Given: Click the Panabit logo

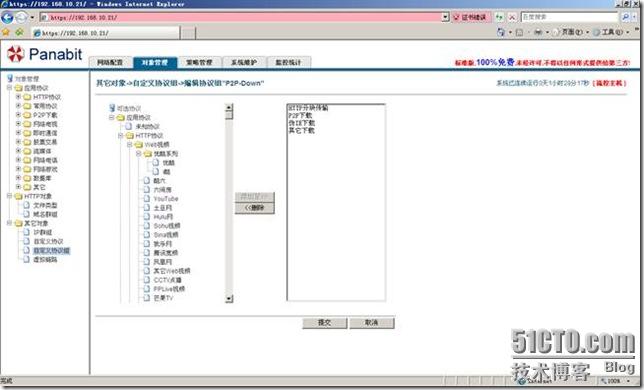Looking at the screenshot, I should (44, 54).
